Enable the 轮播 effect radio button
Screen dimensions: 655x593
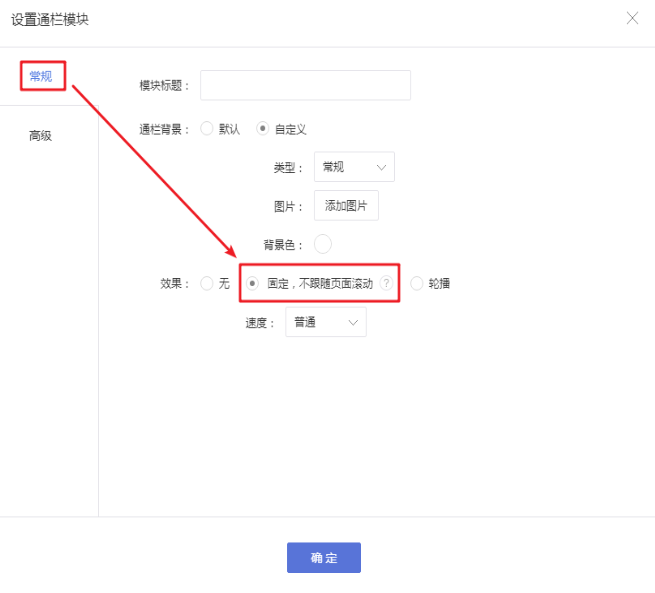coord(416,284)
